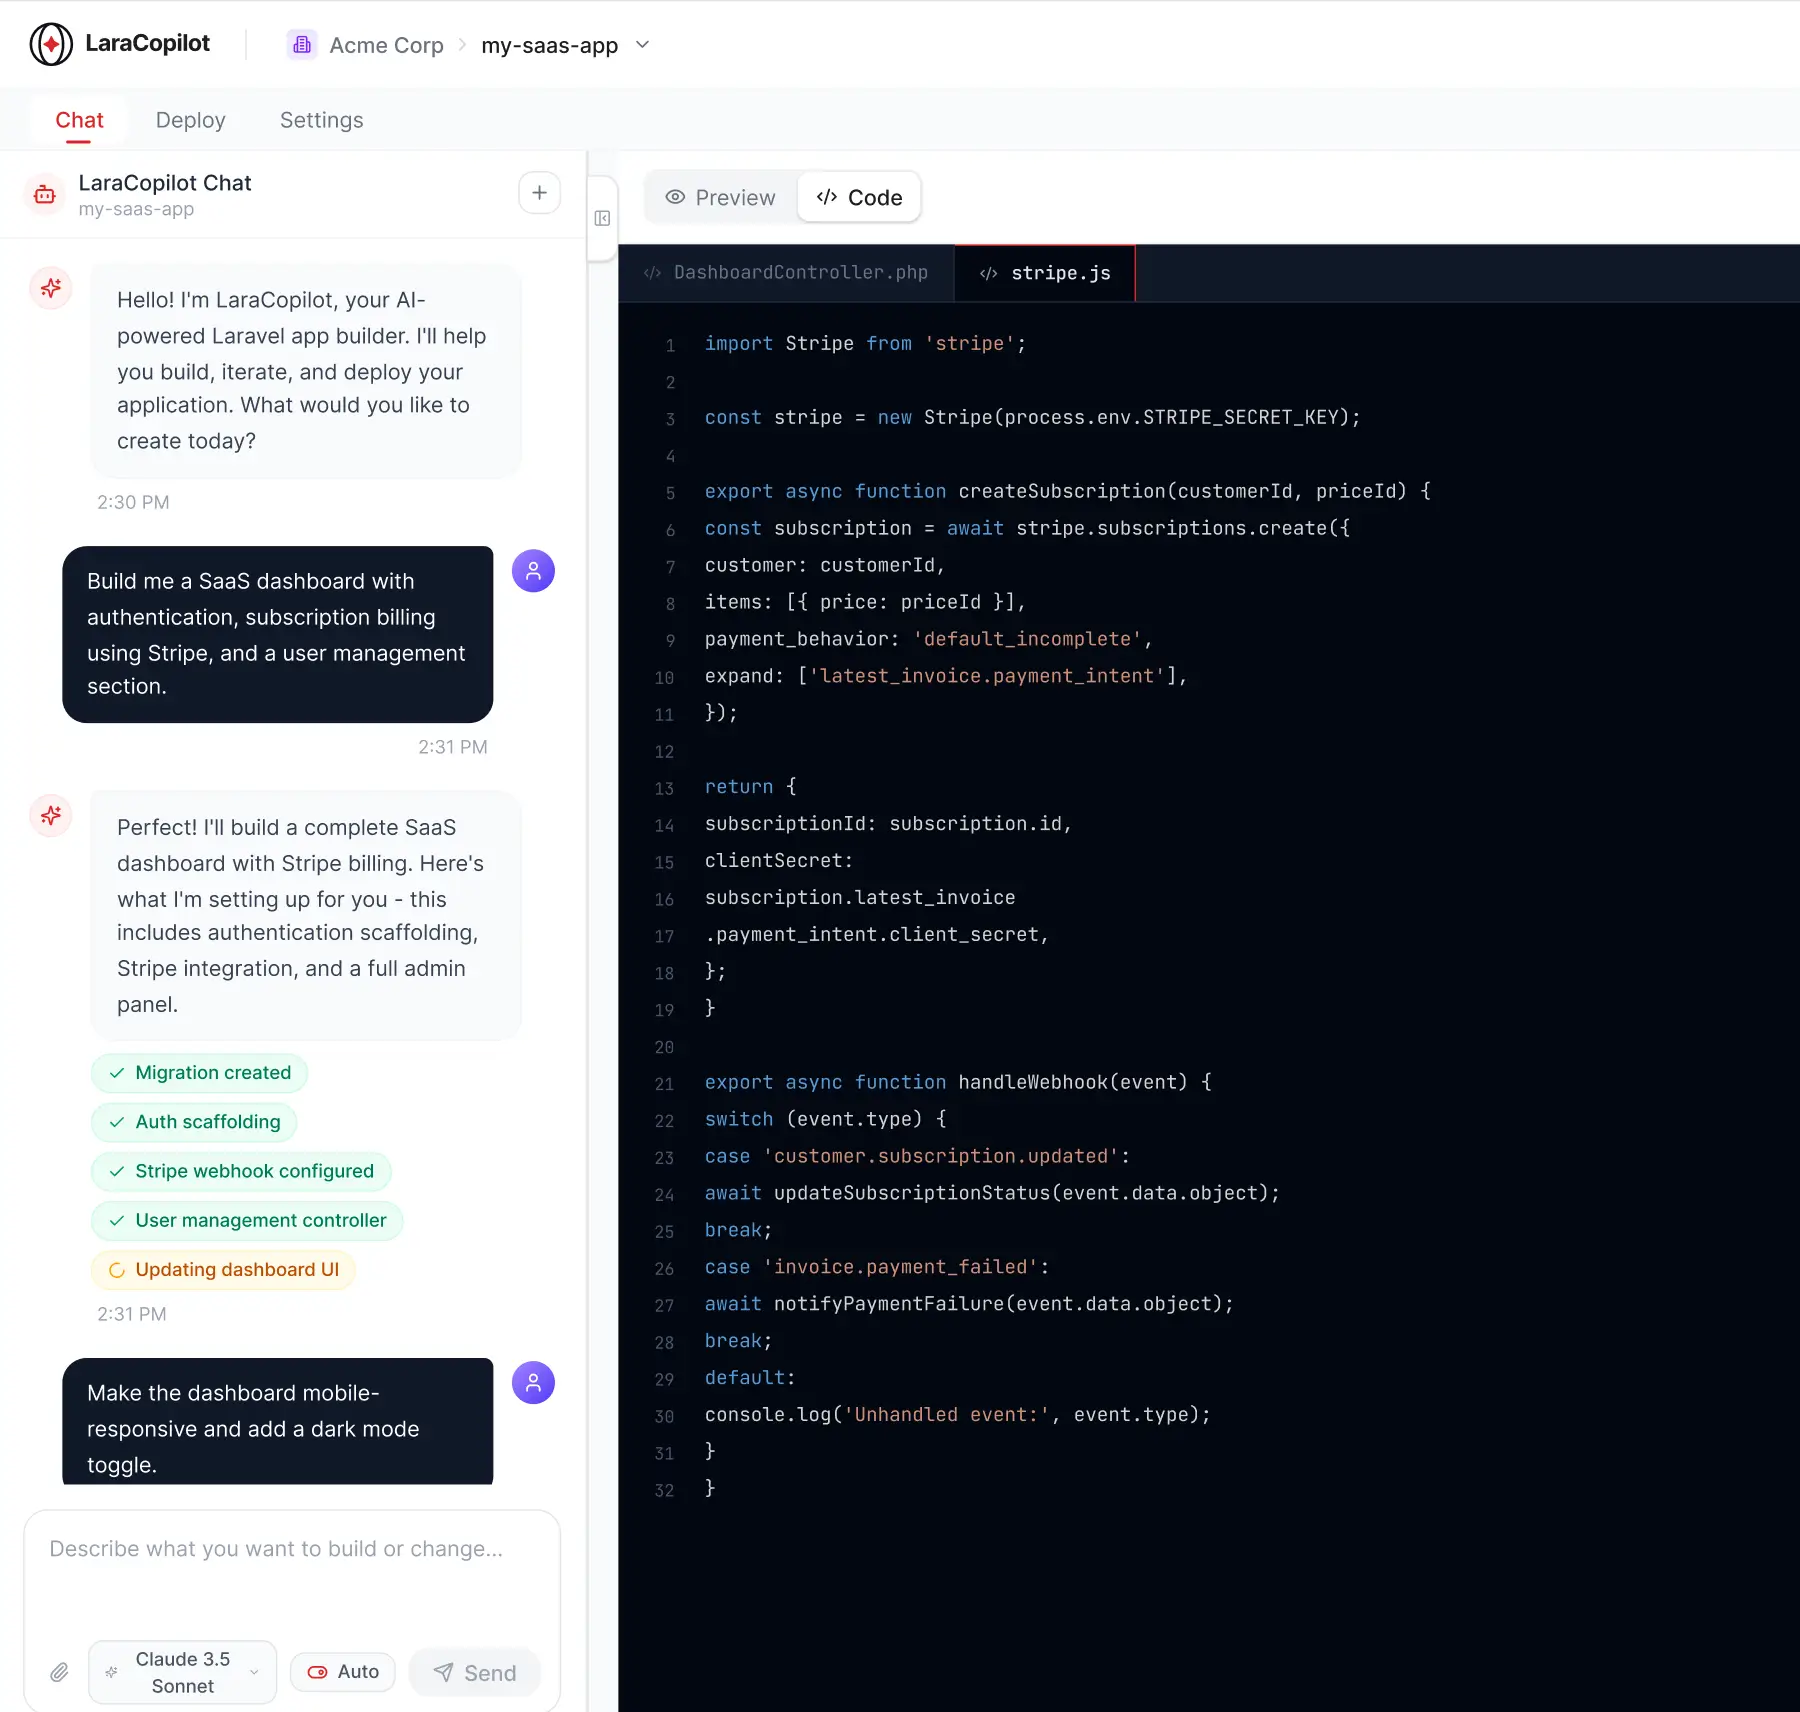Click the checkmark icon on Migration created
This screenshot has width=1800, height=1712.
117,1073
